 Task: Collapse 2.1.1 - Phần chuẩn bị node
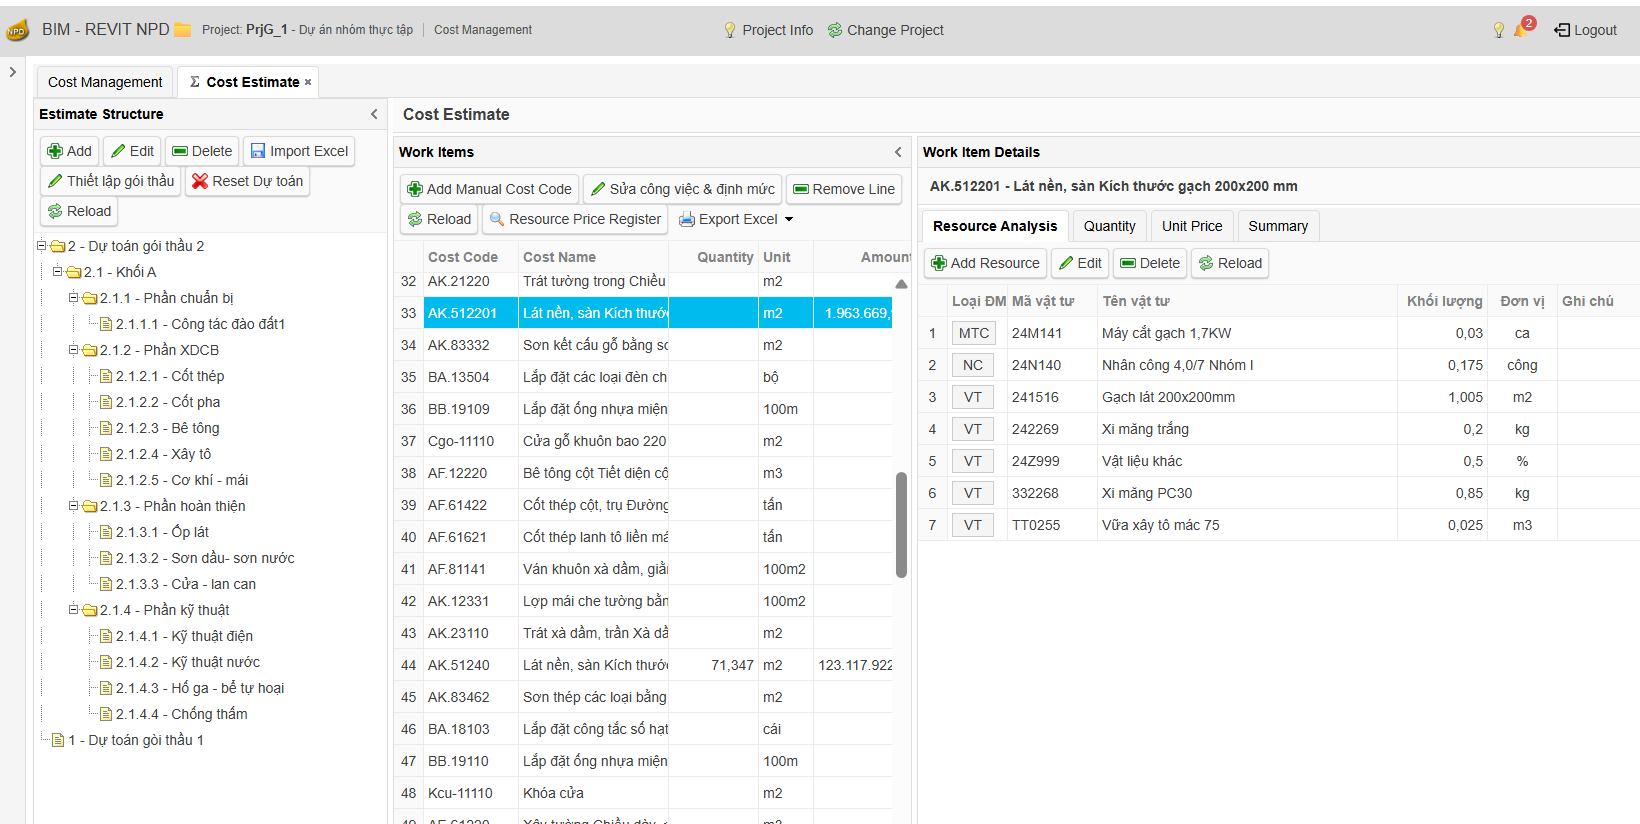(x=73, y=297)
